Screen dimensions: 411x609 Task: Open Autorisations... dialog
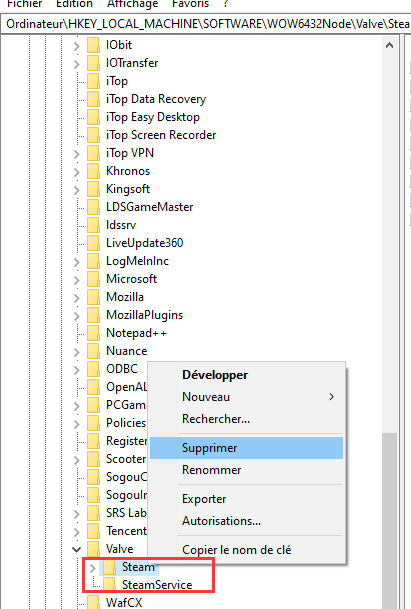coord(247,521)
